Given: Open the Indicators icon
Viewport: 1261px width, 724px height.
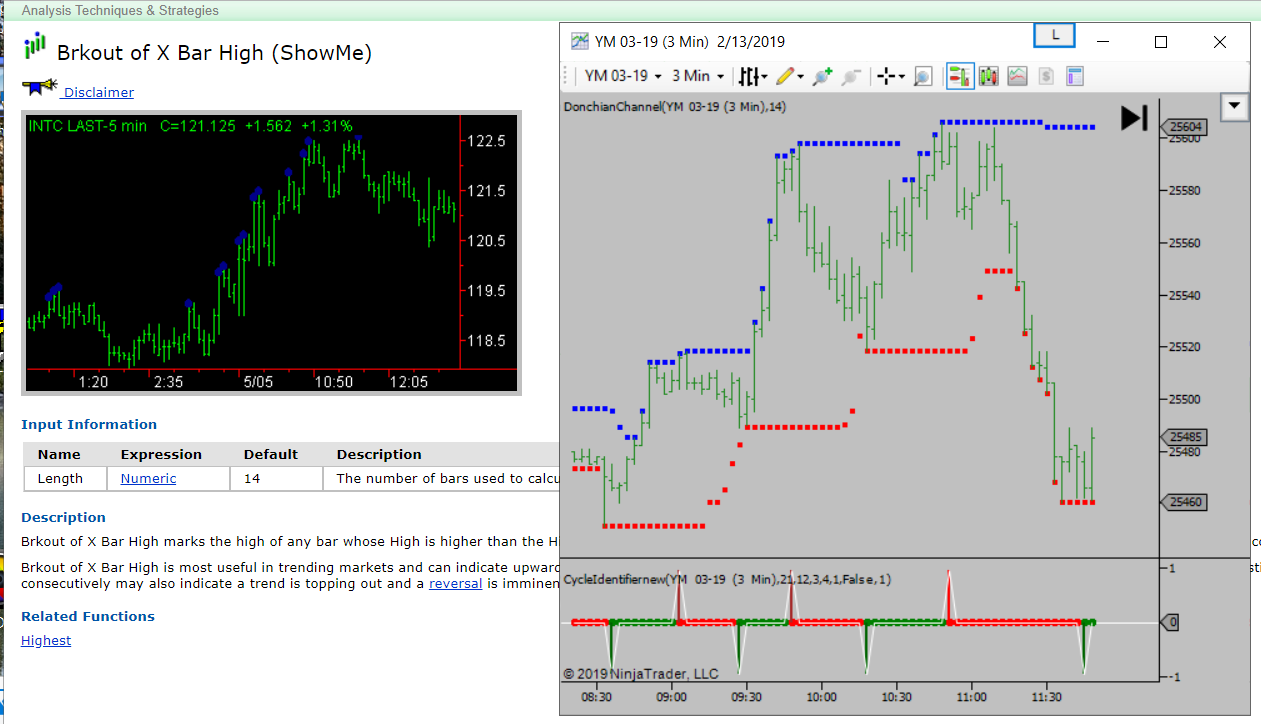Looking at the screenshot, I should point(1017,76).
